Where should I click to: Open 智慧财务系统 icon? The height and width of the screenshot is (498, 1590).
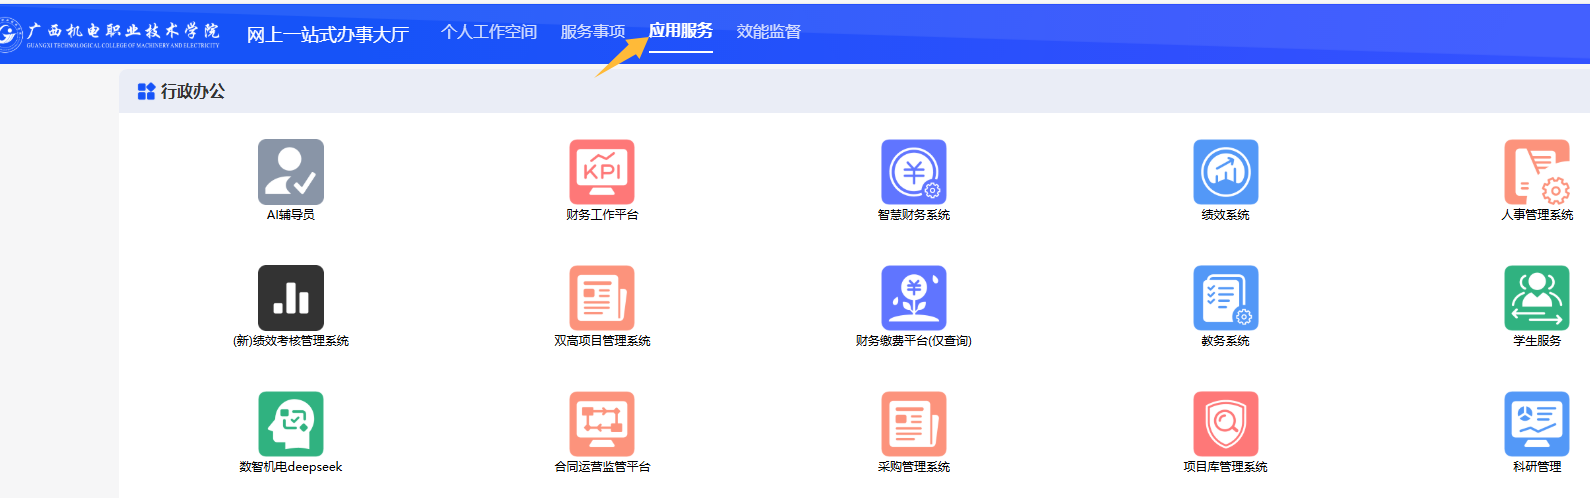pos(913,172)
